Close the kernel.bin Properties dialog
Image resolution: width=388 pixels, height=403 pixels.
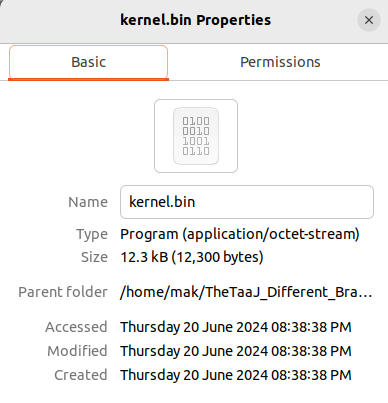tap(369, 20)
